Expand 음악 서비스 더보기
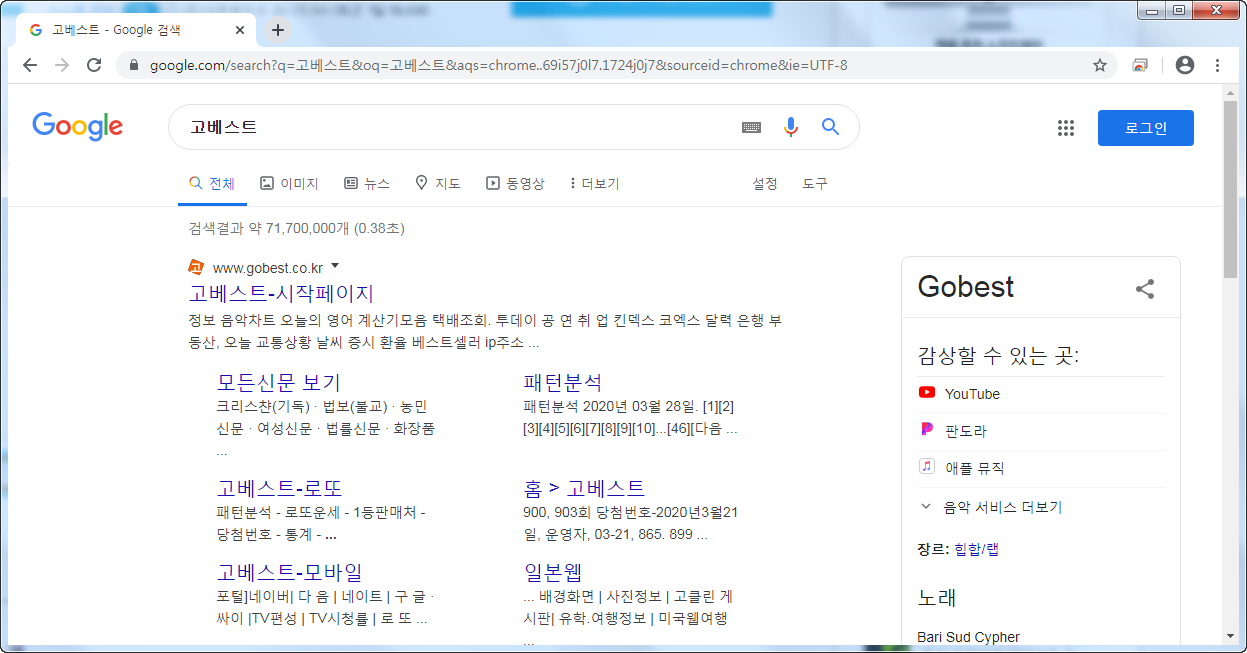Viewport: 1247px width, 653px height. tap(990, 507)
